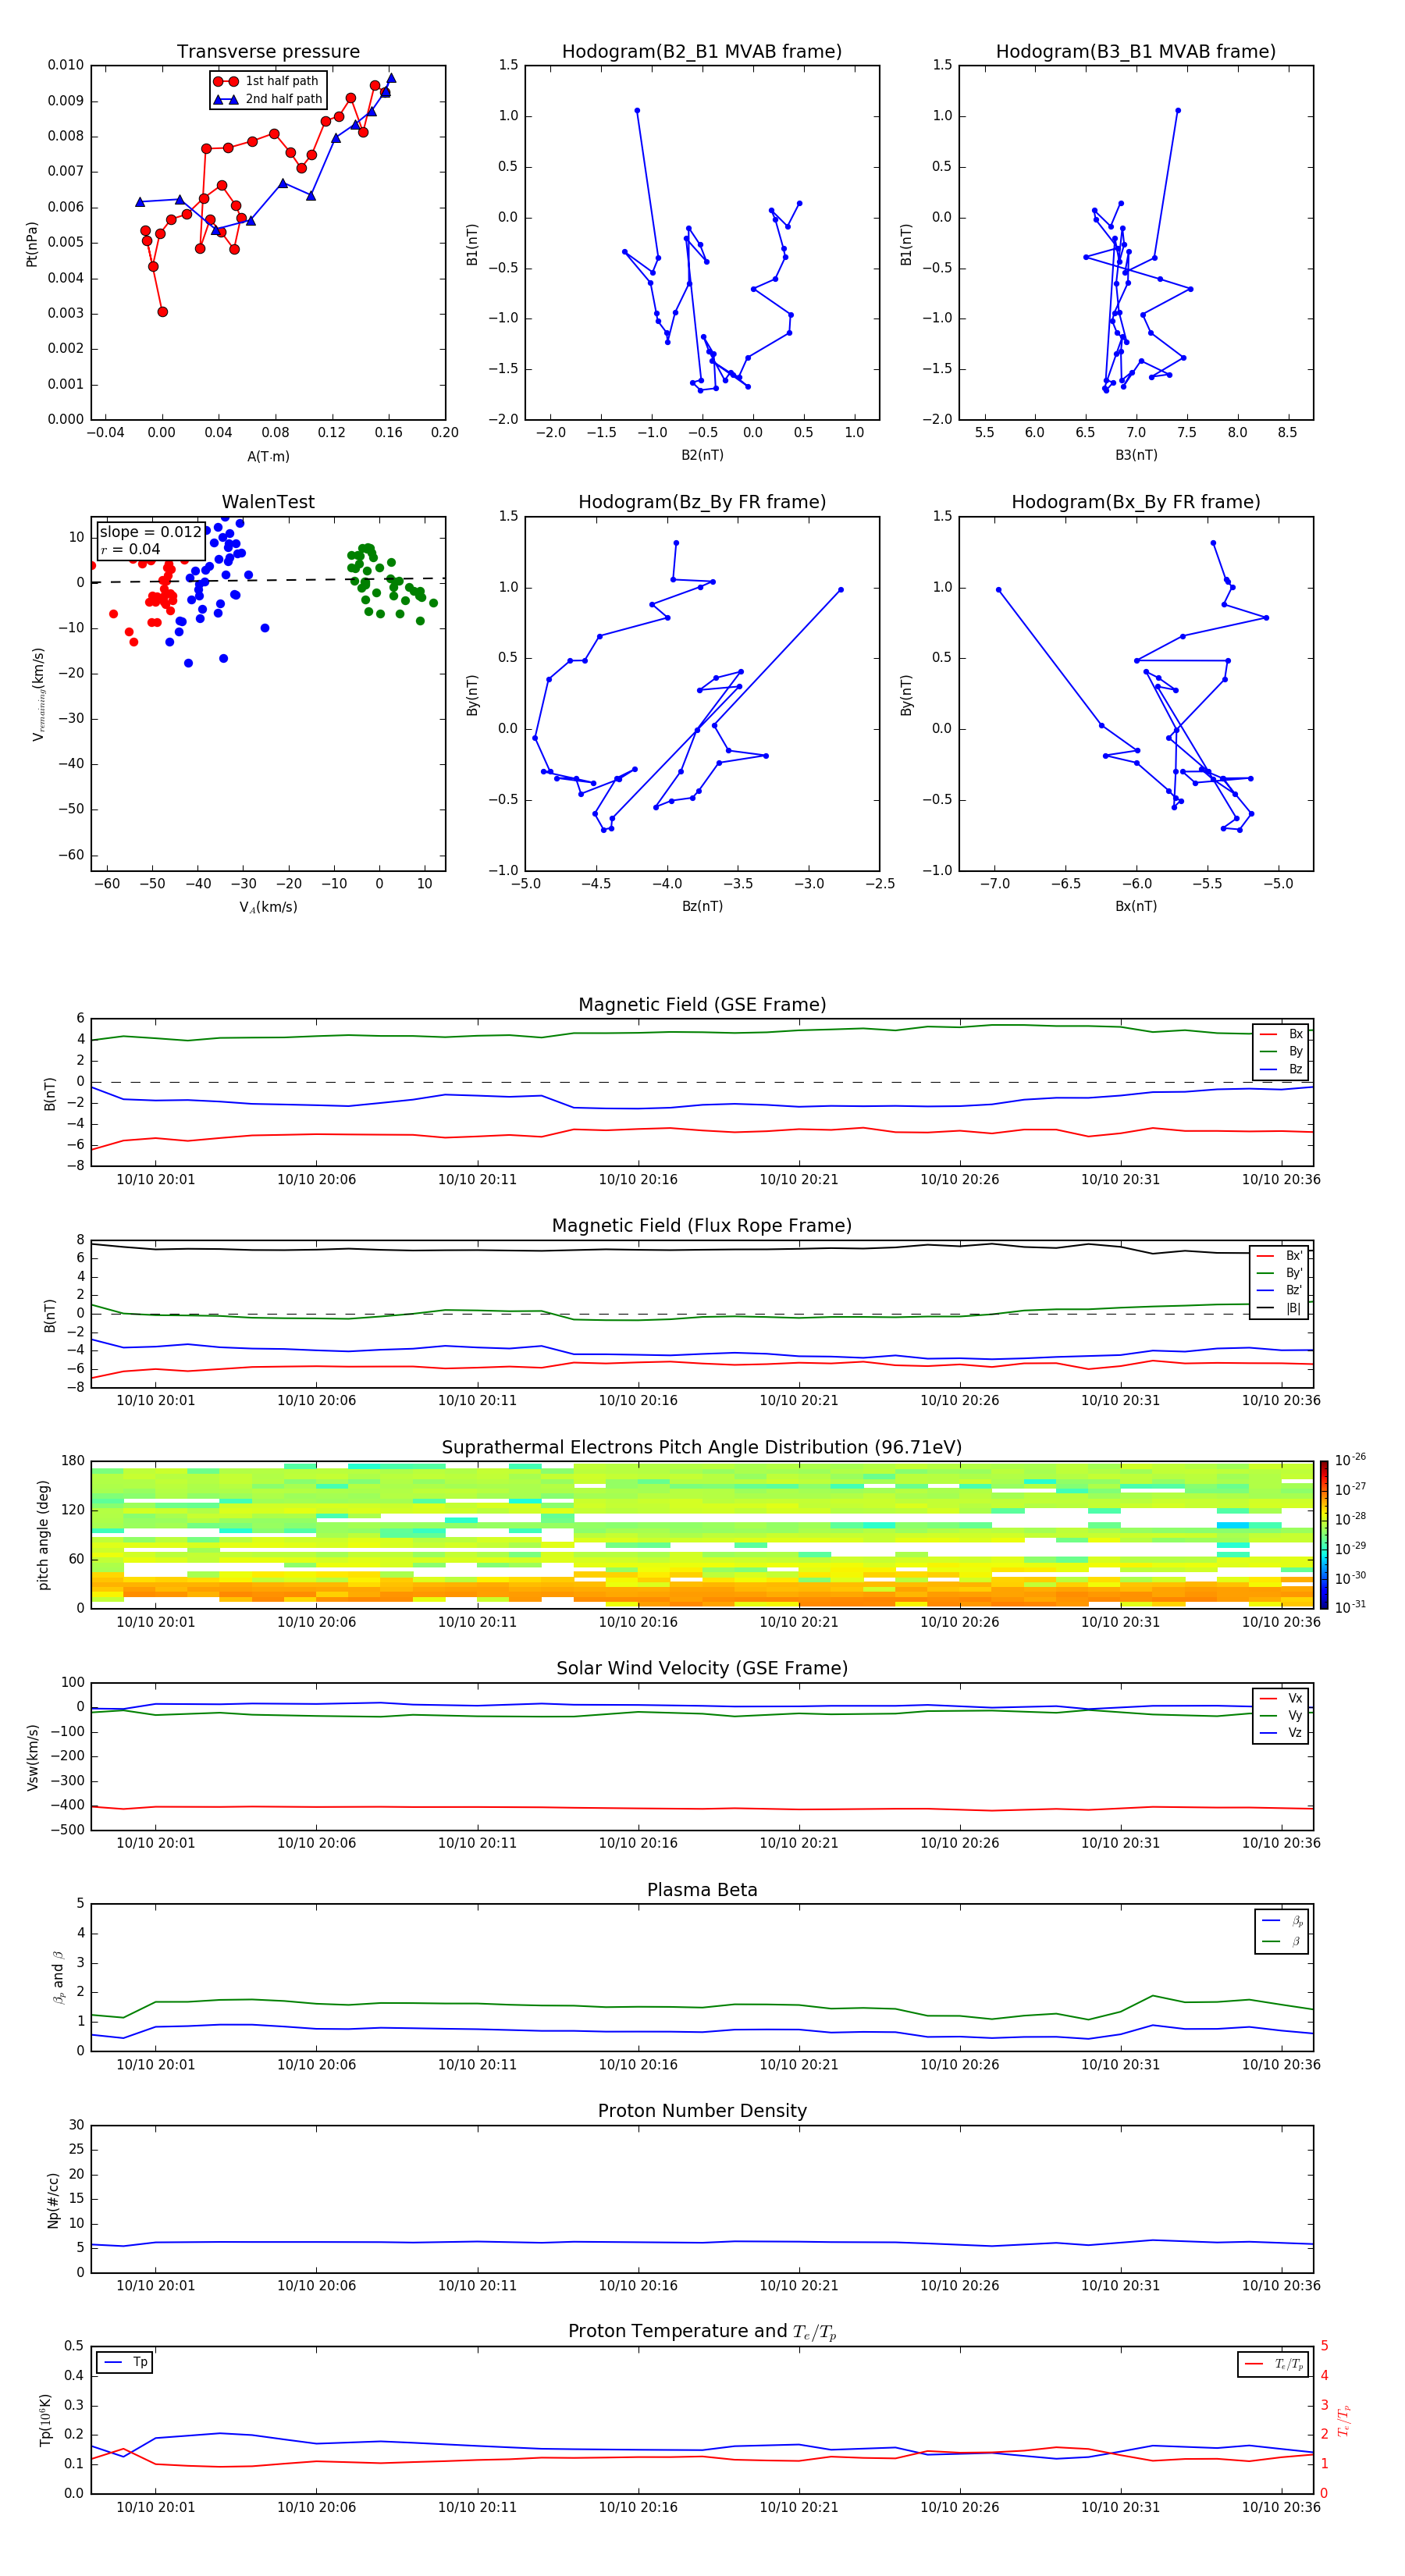Image resolution: width=1405 pixels, height=2576 pixels.
Task: Click the βp legend entry in Plasma Beta
Action: [1282, 1921]
